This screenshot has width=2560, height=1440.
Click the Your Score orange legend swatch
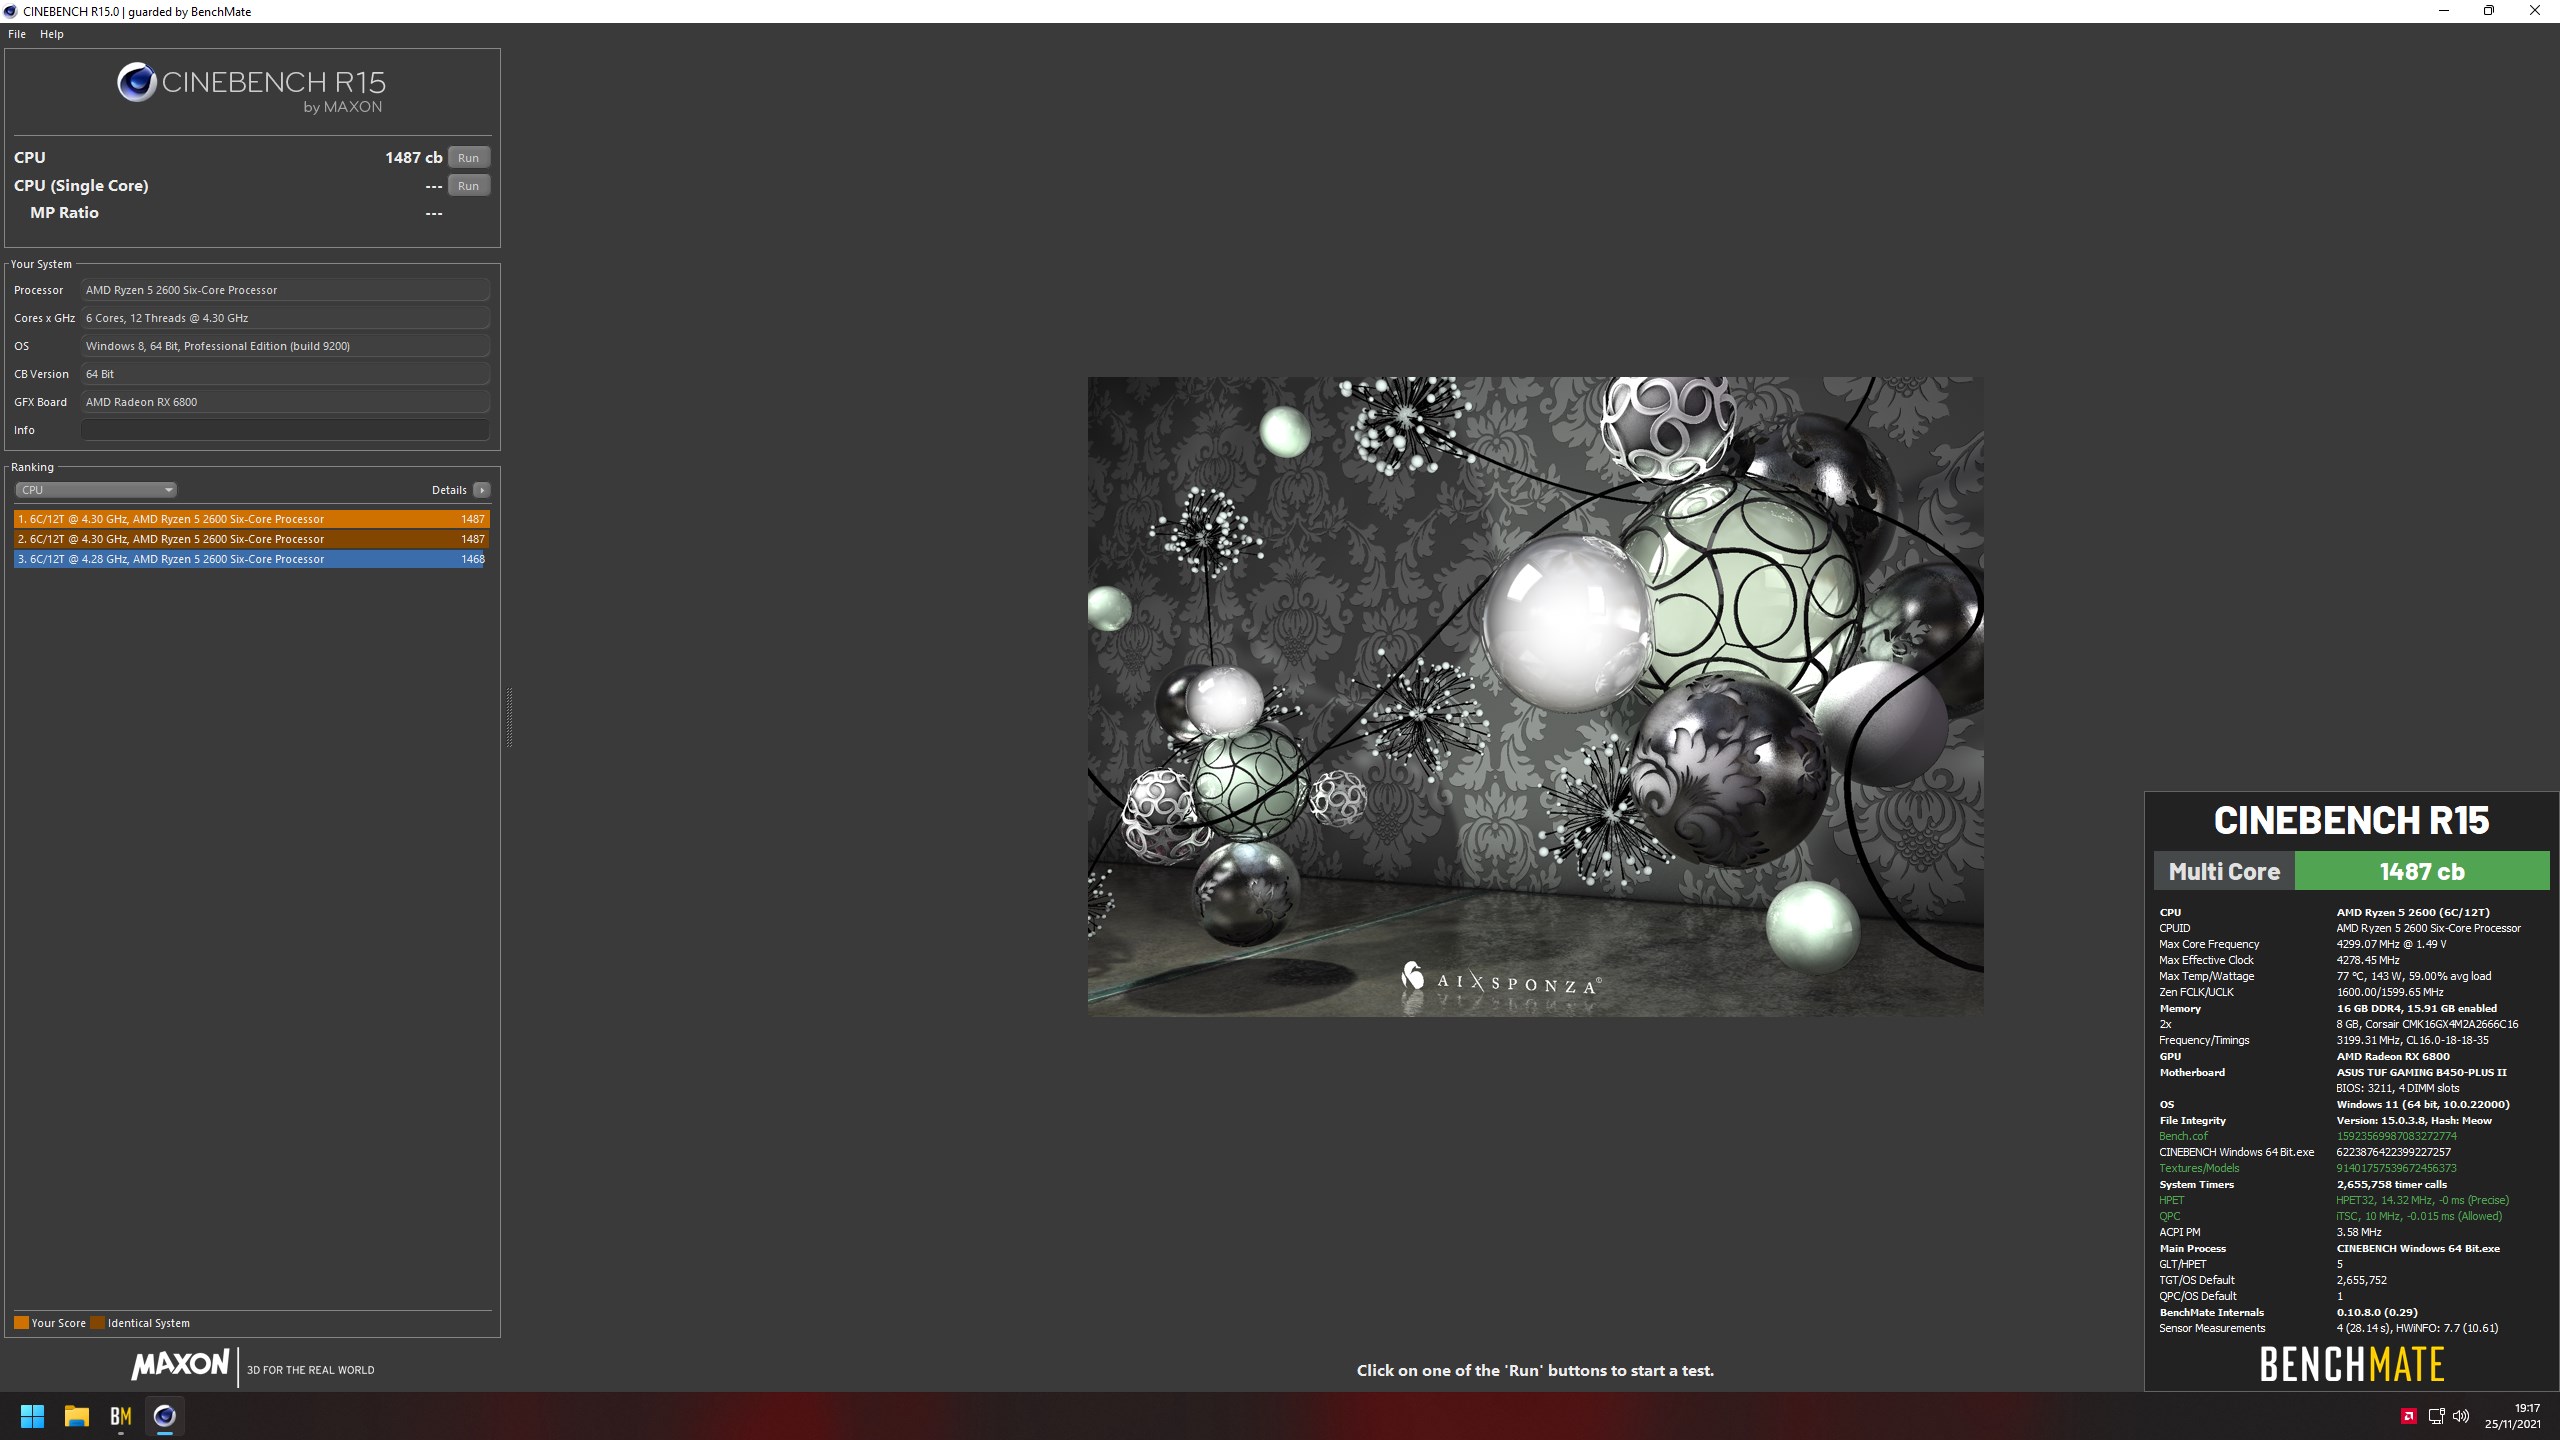click(21, 1323)
